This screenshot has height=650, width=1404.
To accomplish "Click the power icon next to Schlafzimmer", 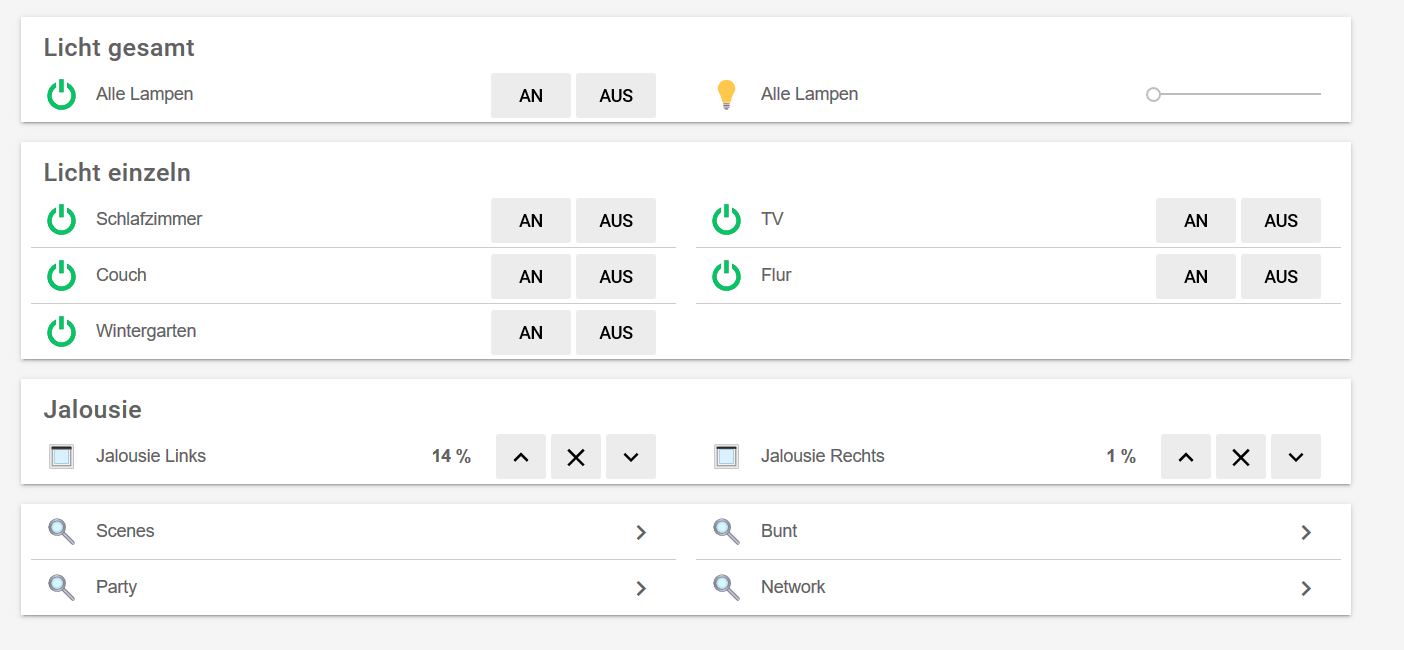I will tap(62, 220).
